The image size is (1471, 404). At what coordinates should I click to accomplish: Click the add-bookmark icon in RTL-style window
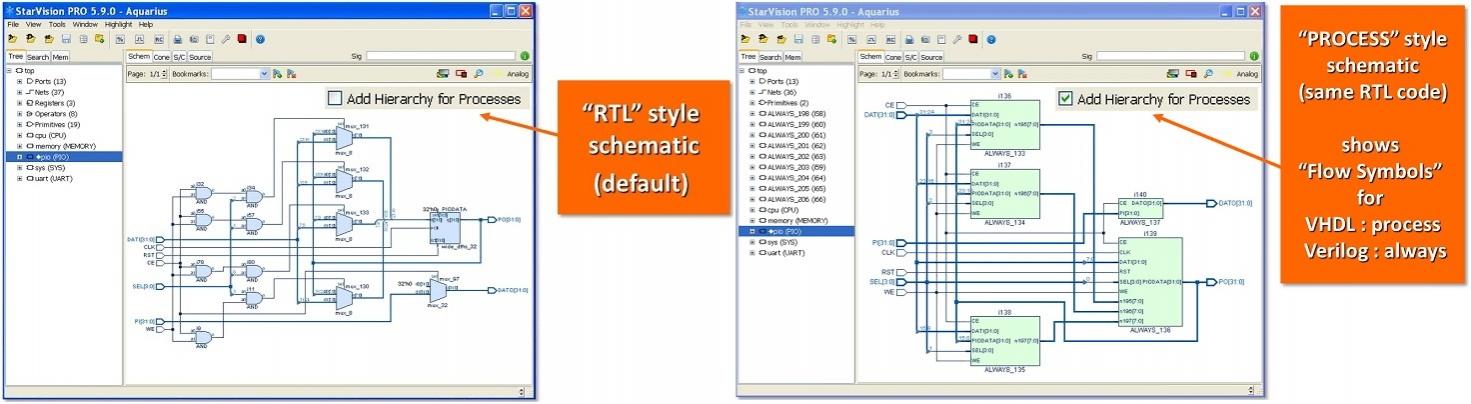(x=277, y=74)
